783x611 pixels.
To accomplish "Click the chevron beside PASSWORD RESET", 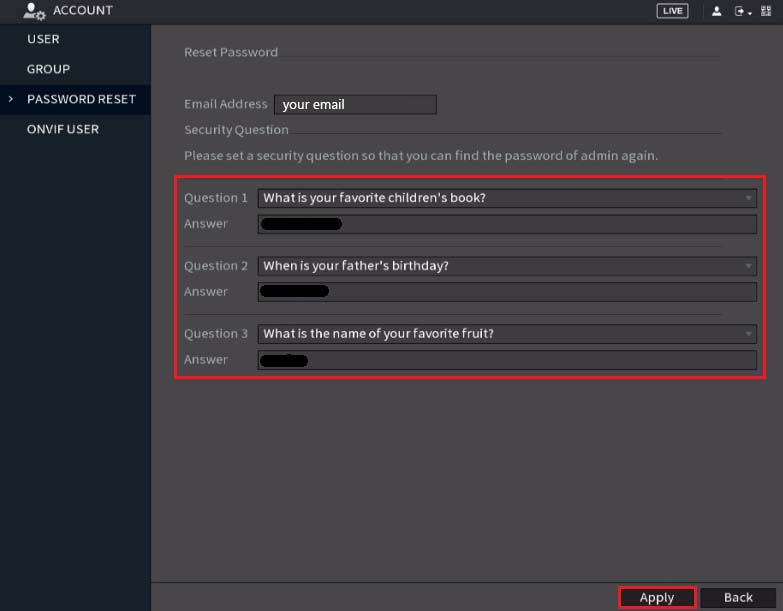I will point(10,99).
